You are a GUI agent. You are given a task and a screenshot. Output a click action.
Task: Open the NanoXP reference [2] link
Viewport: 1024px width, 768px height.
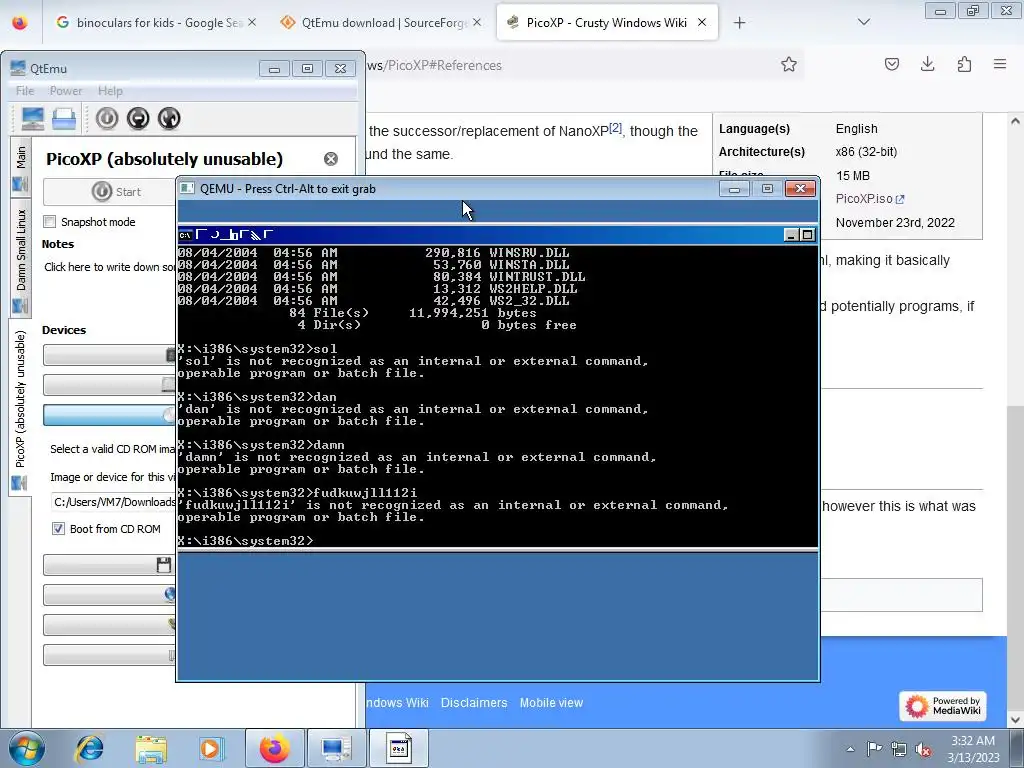[x=616, y=128]
